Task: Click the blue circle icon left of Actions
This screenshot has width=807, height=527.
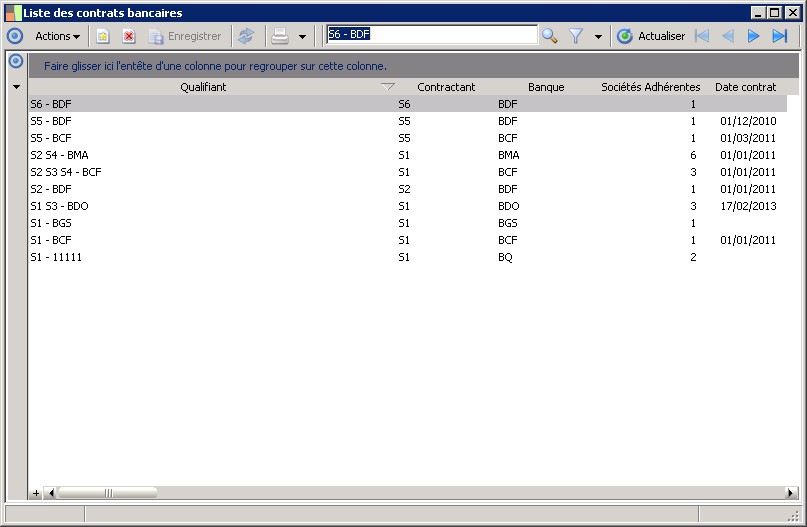Action: point(15,36)
